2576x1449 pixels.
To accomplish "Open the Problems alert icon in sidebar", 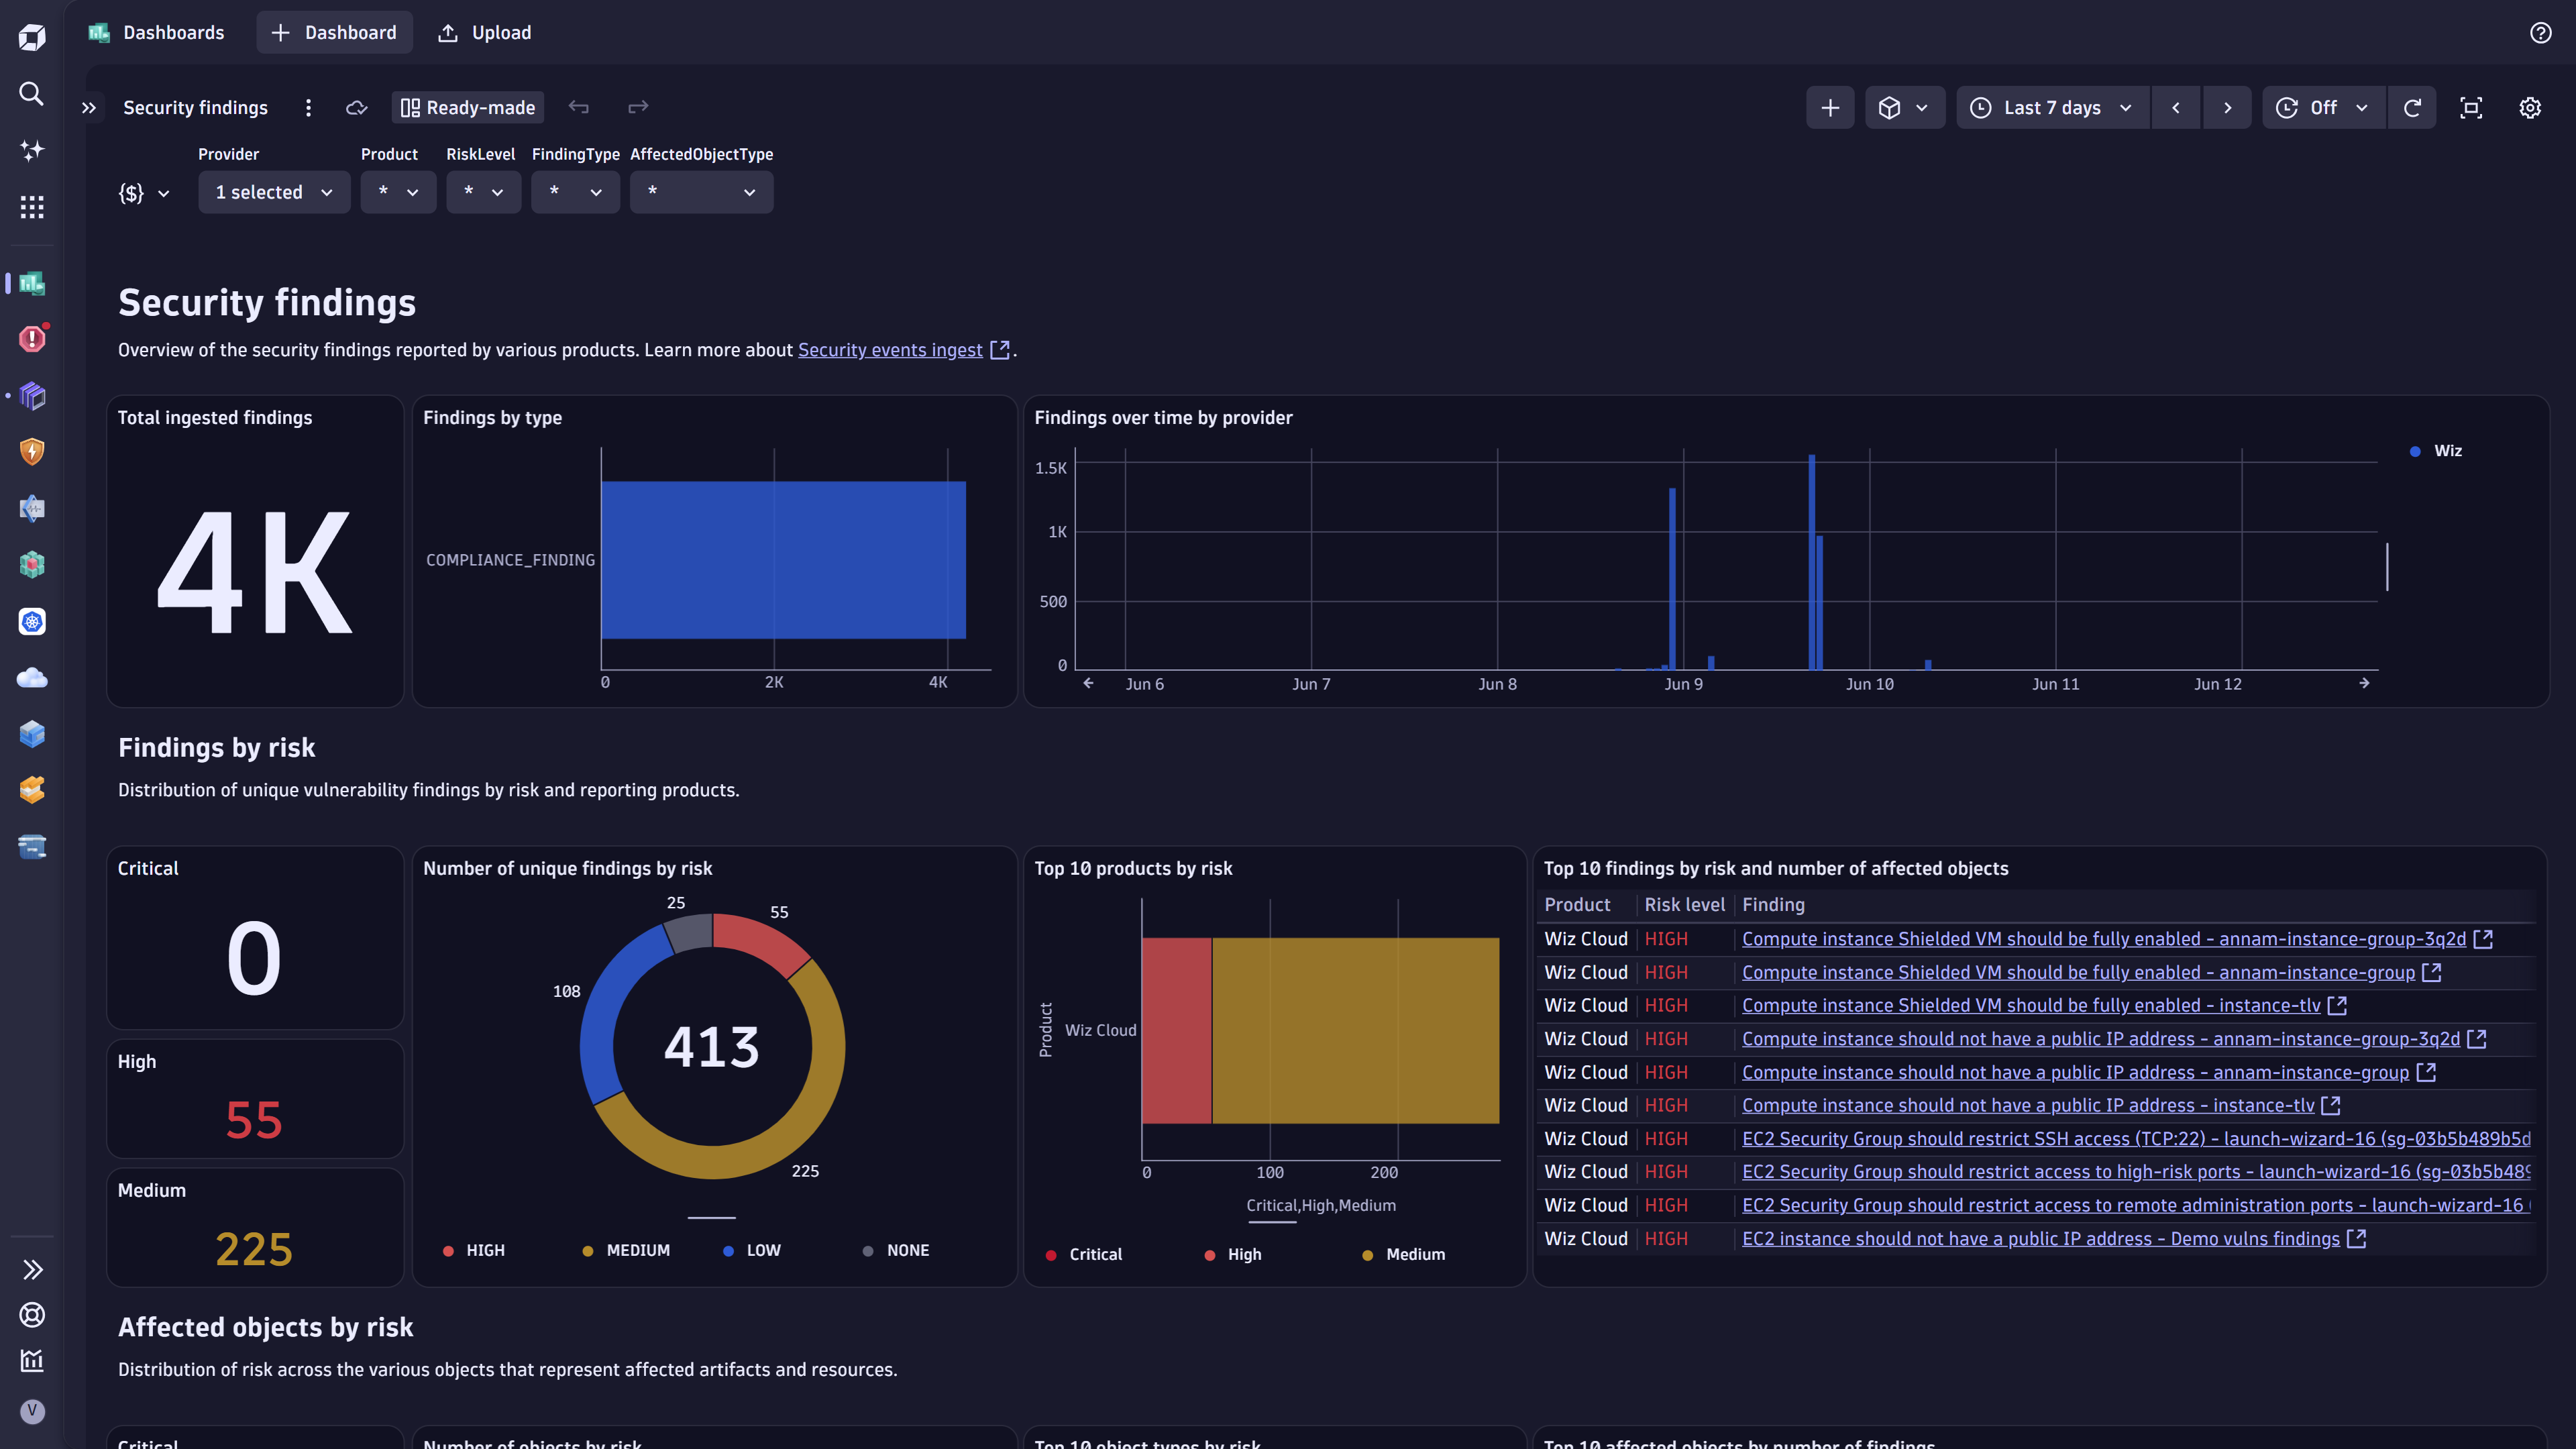I will click(x=32, y=339).
